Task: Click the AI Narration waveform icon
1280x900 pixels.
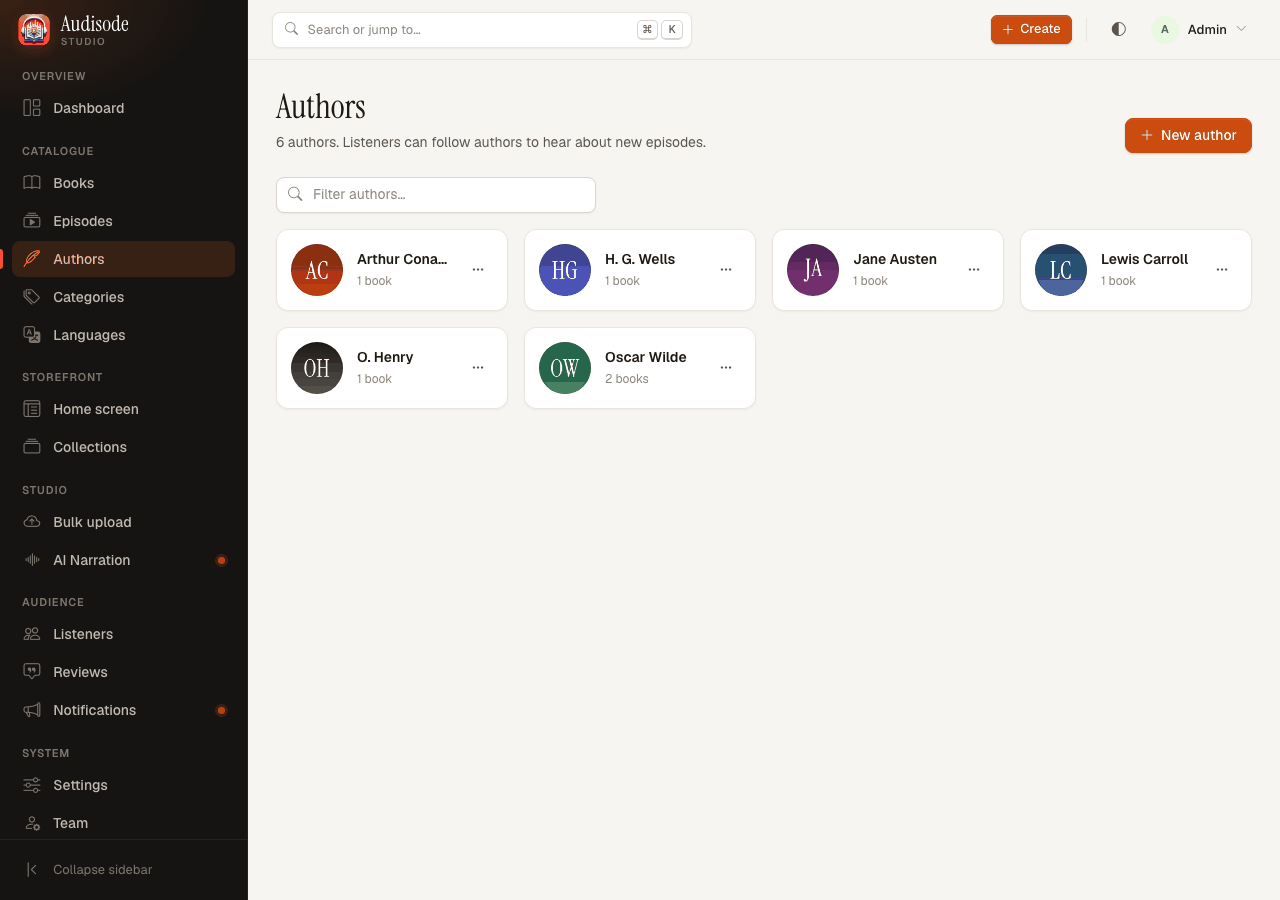Action: tap(32, 560)
